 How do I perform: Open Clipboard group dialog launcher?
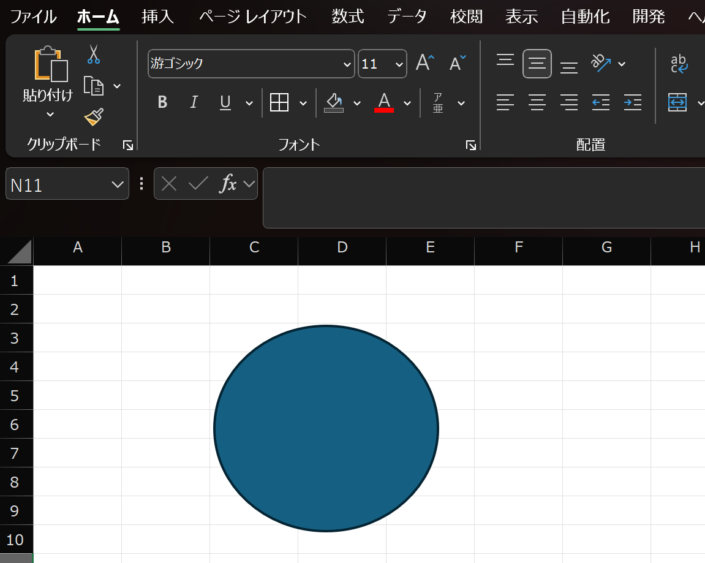tap(128, 145)
